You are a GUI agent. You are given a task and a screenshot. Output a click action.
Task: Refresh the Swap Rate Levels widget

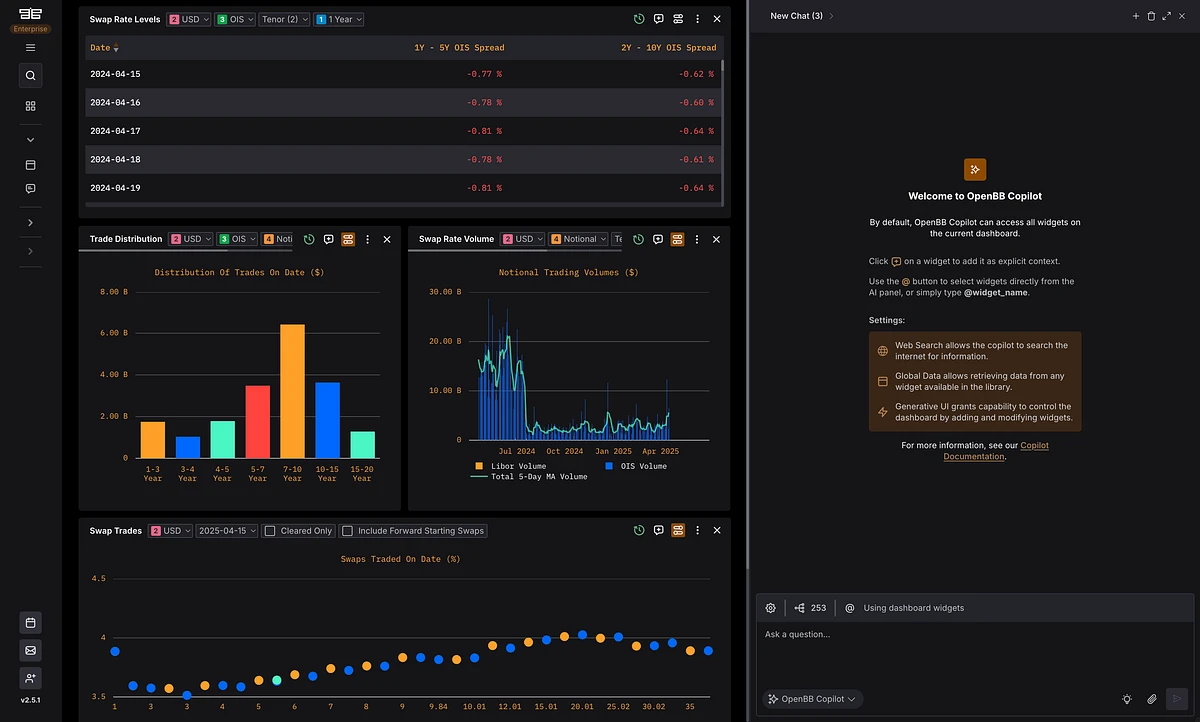click(x=639, y=18)
